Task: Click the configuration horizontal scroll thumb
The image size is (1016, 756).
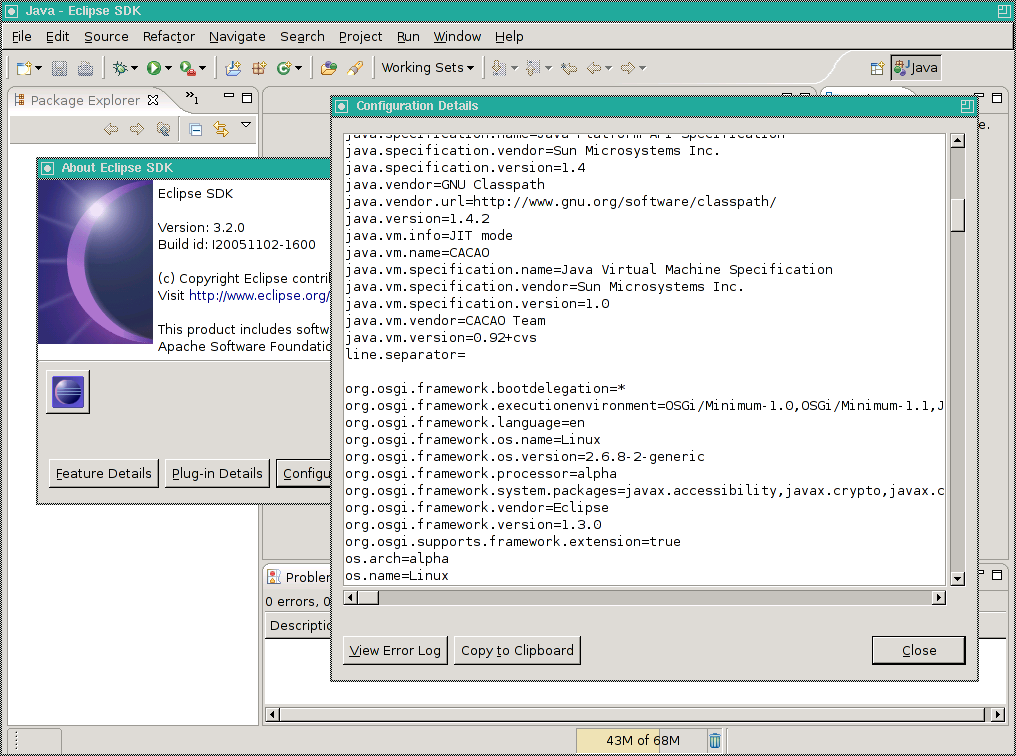Action: point(368,597)
